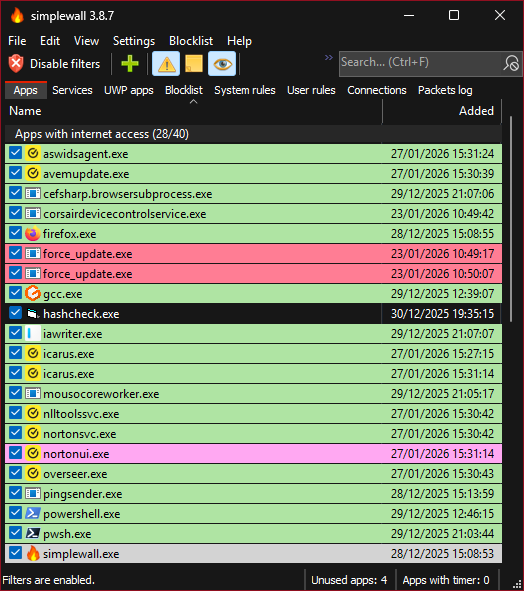
Task: Uncheck the firefox.exe checkbox
Action: click(x=15, y=233)
